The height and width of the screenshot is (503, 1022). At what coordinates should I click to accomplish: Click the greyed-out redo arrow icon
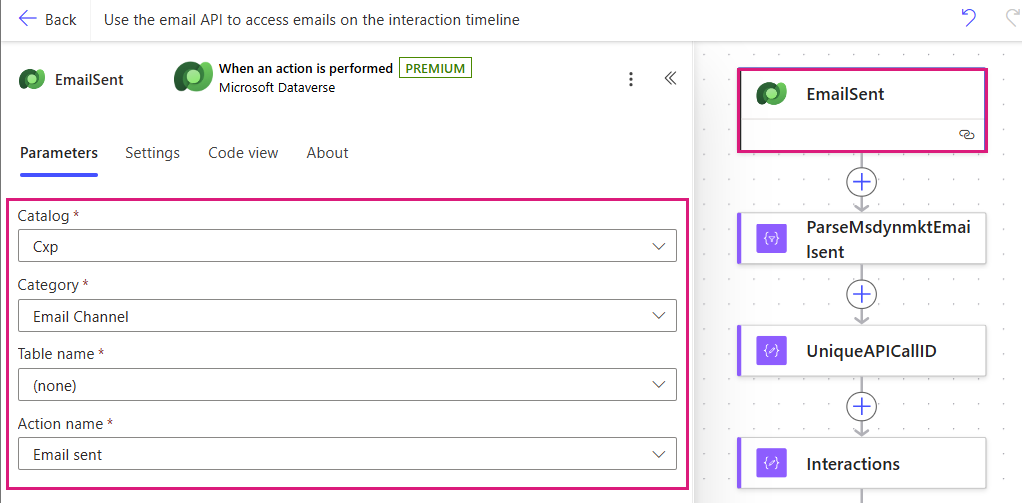coord(1014,18)
